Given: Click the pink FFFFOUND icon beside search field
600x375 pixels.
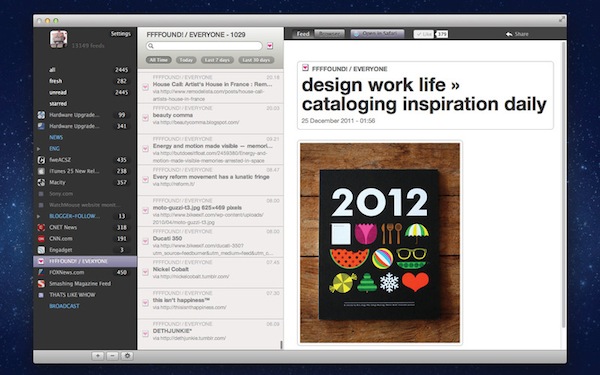Looking at the screenshot, I should tap(270, 46).
